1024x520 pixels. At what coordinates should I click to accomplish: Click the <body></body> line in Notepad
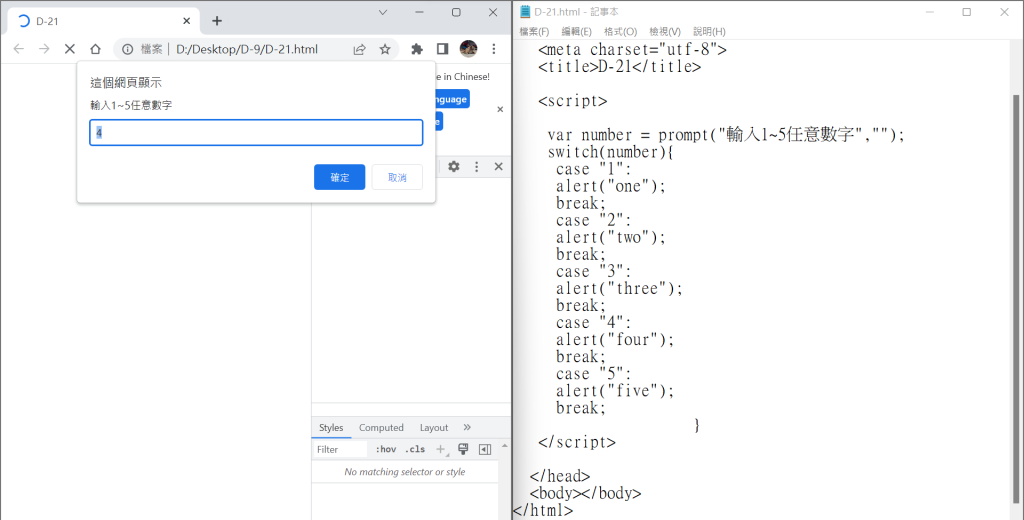585,493
